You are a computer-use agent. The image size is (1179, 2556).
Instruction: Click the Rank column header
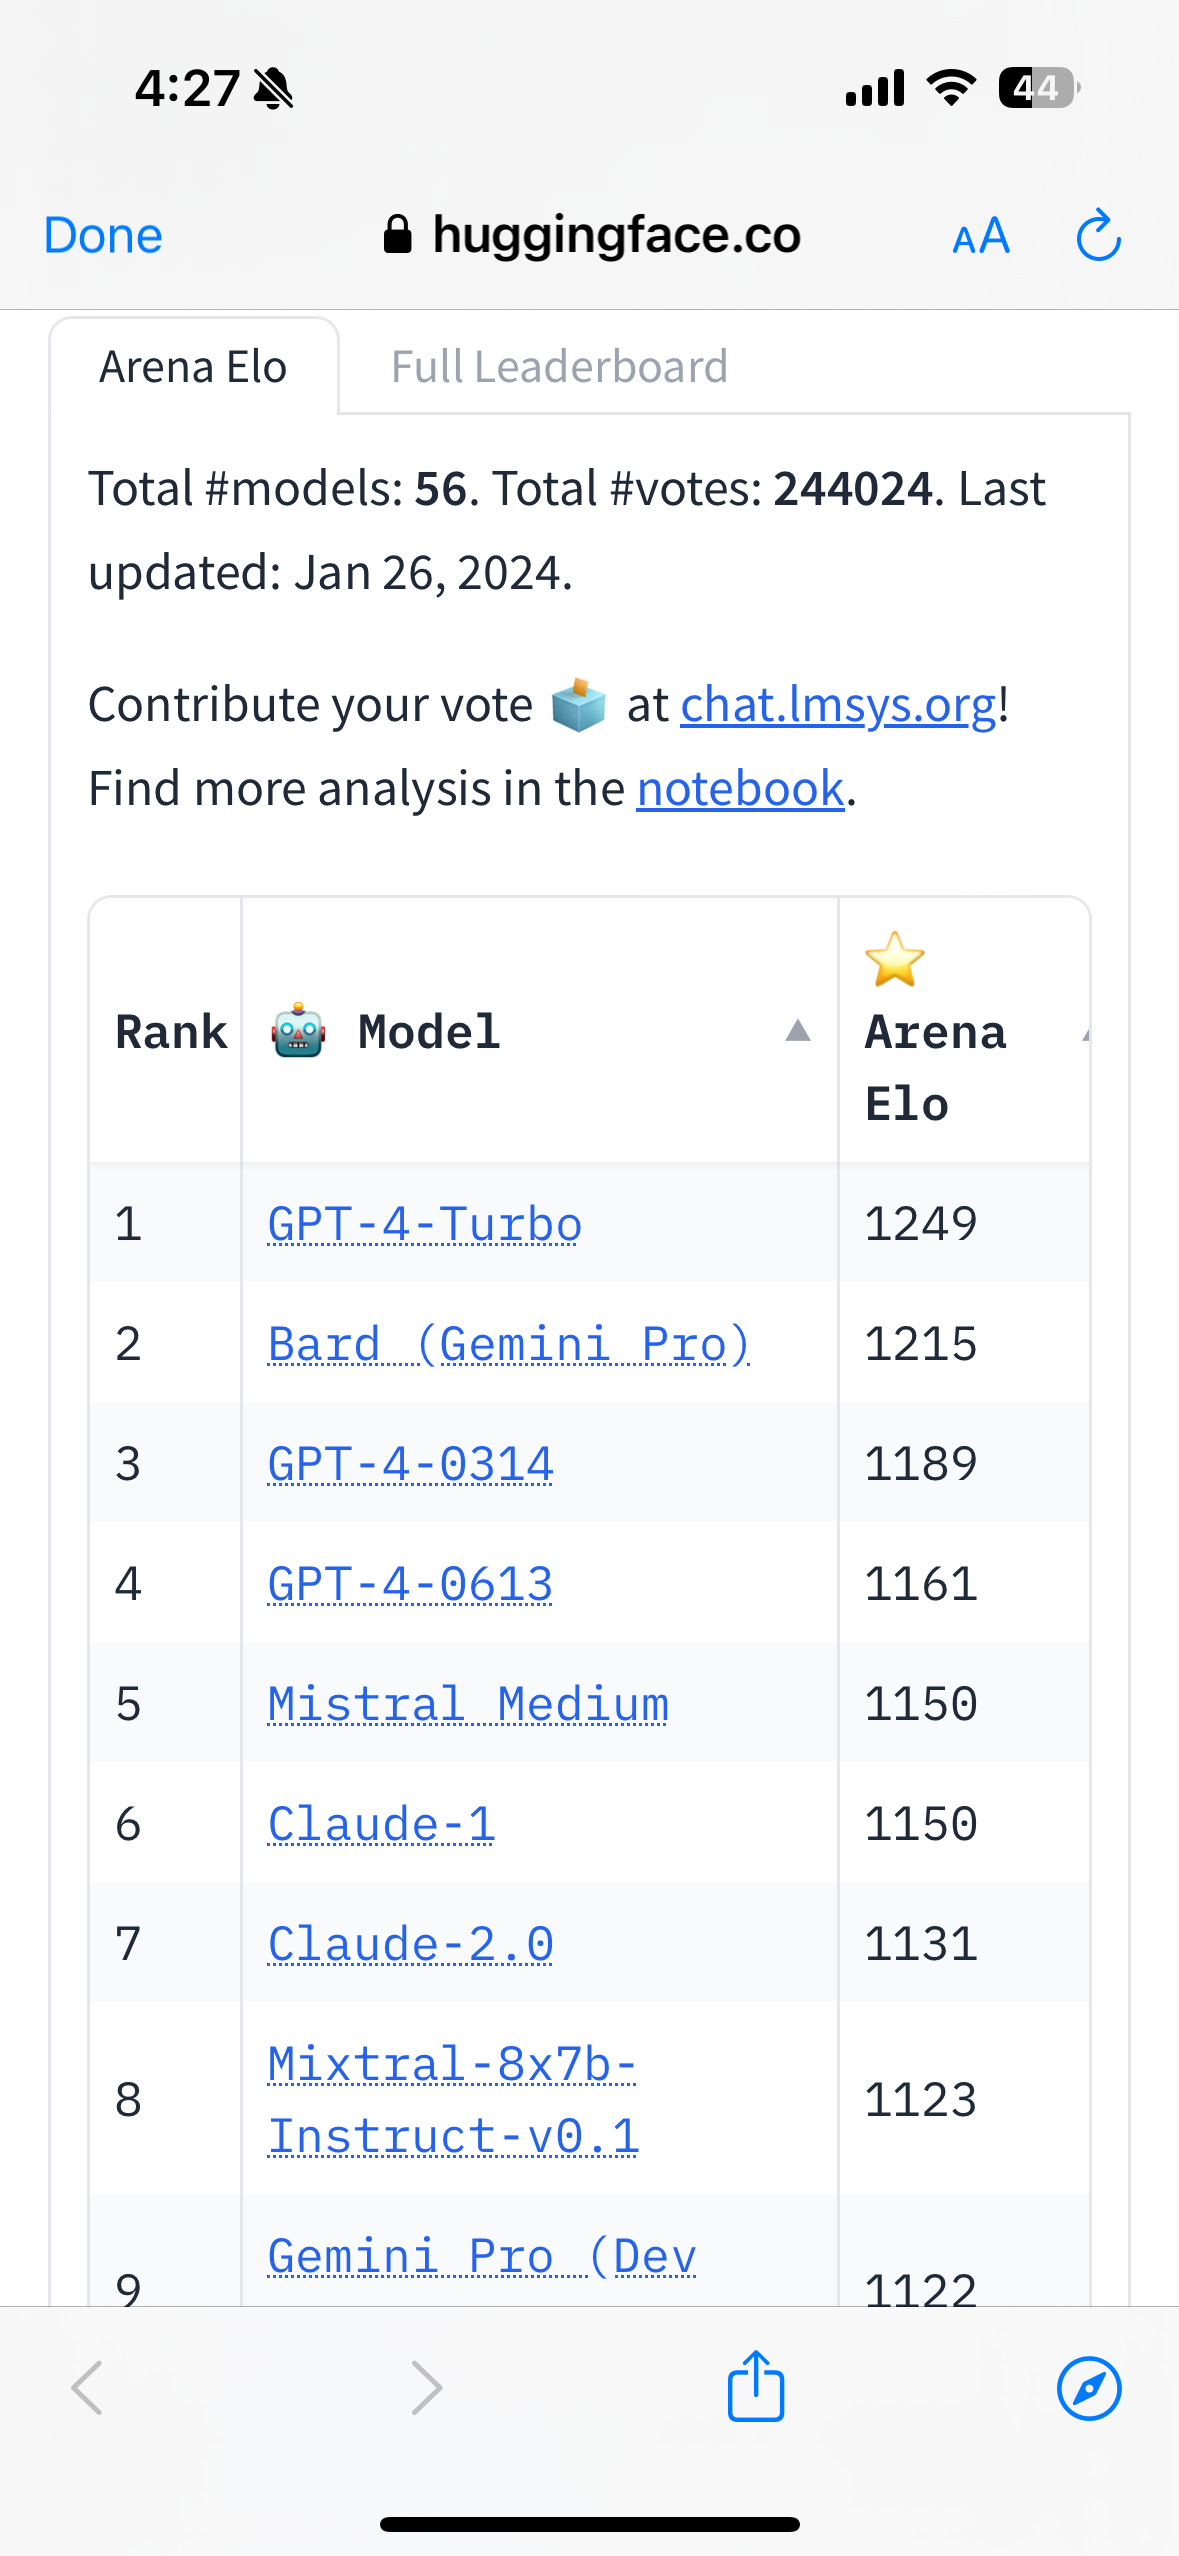(x=171, y=1031)
